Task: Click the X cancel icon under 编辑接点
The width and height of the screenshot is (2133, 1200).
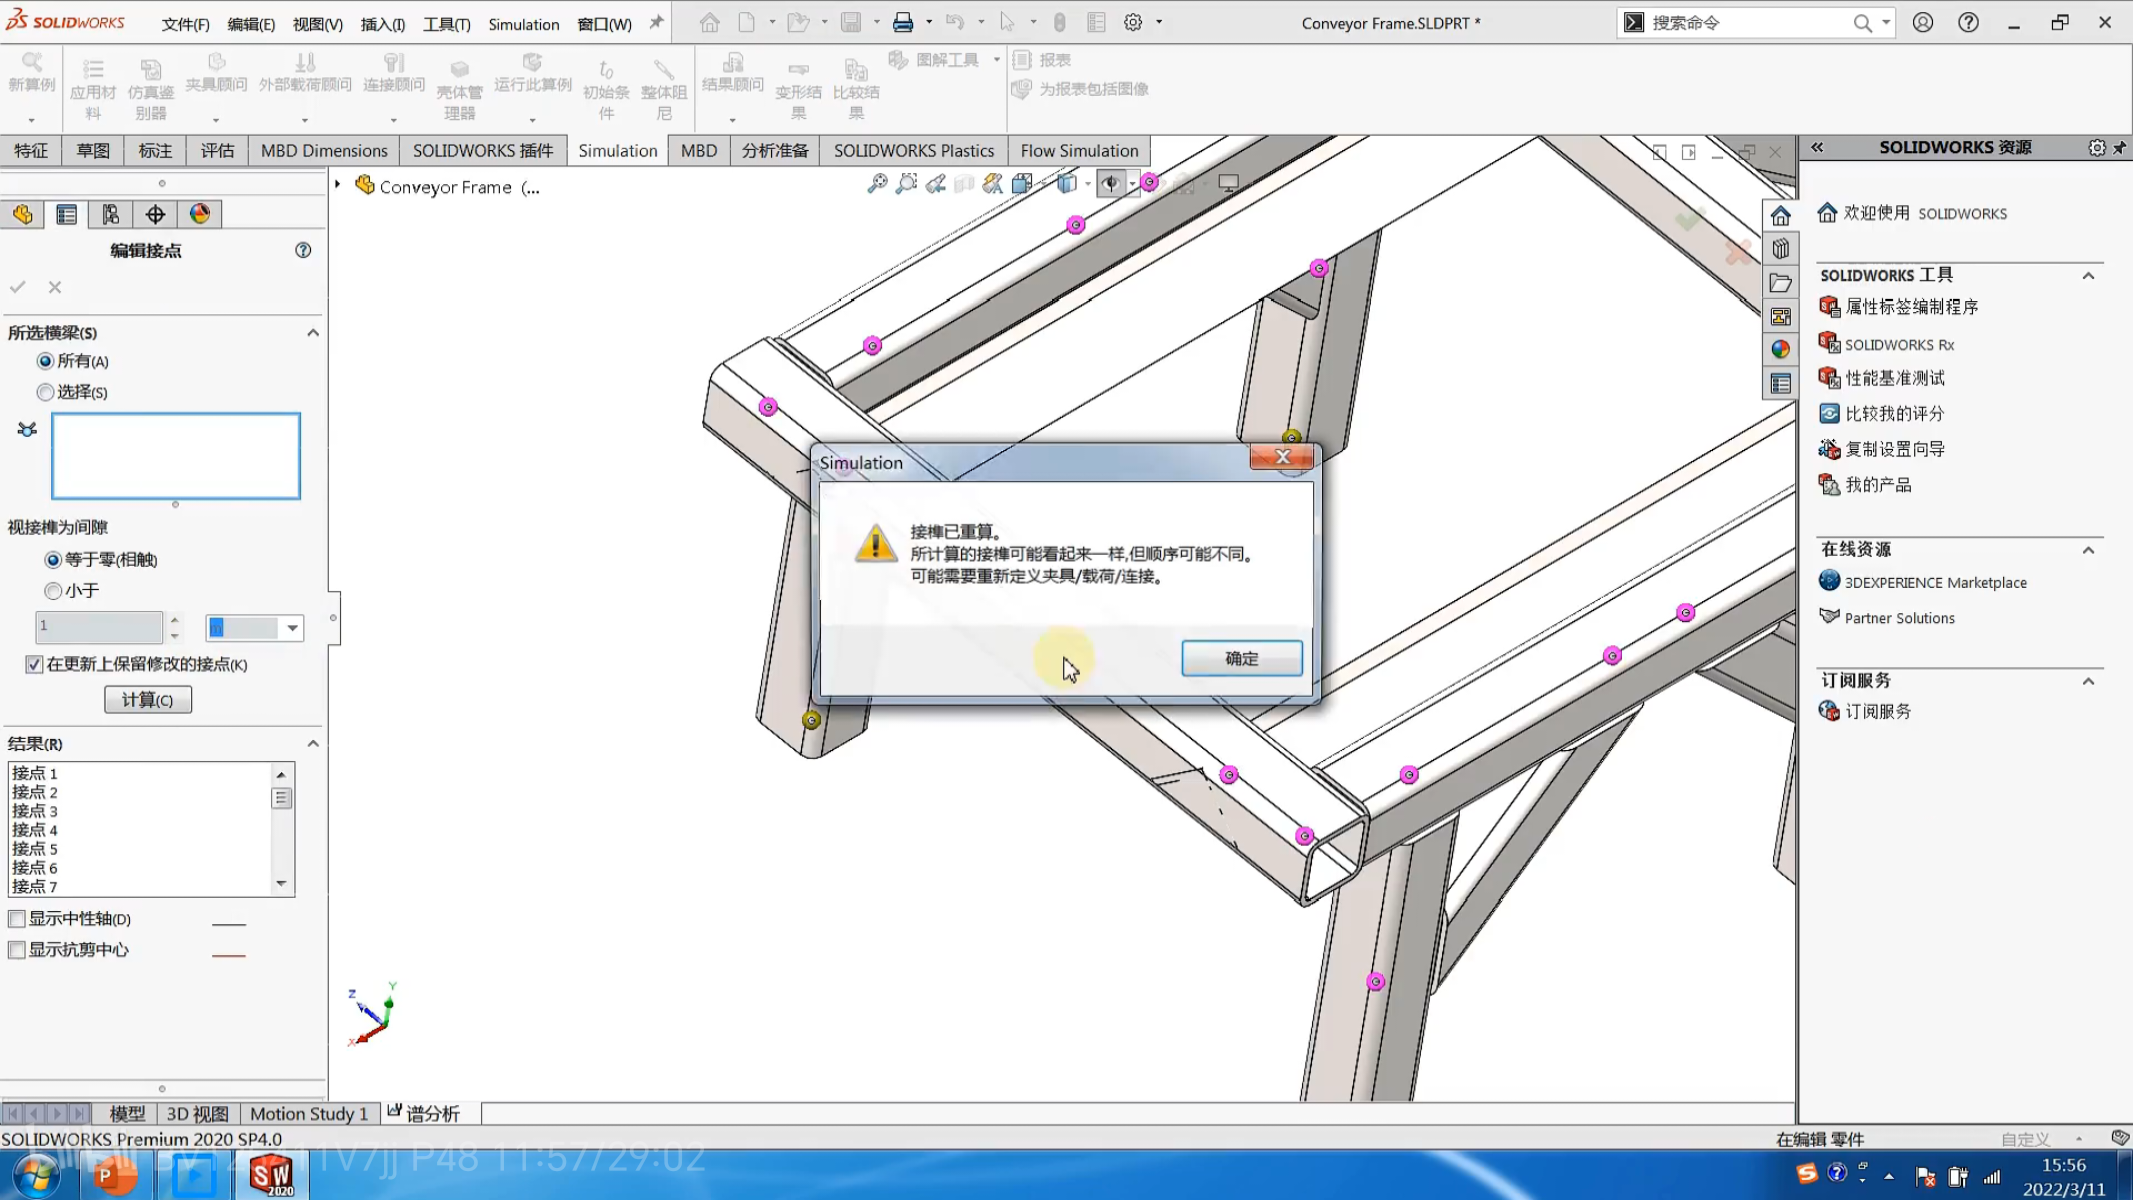Action: click(55, 287)
